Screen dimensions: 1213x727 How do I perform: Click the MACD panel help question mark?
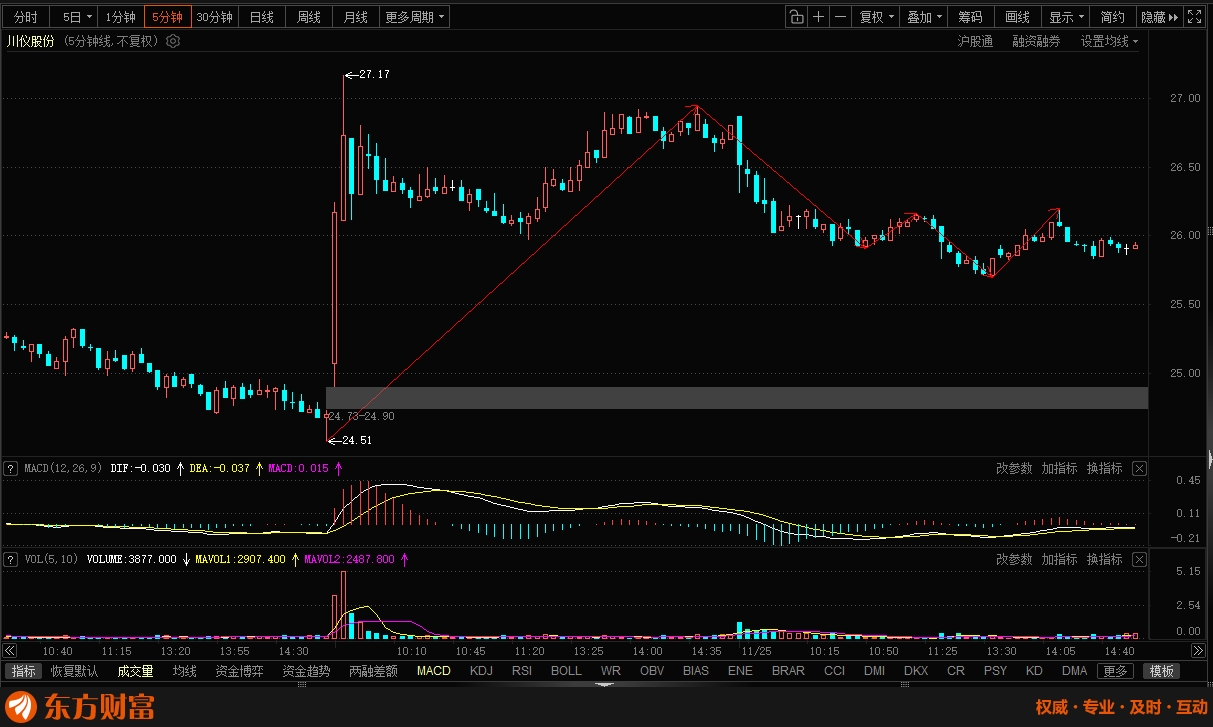point(11,468)
